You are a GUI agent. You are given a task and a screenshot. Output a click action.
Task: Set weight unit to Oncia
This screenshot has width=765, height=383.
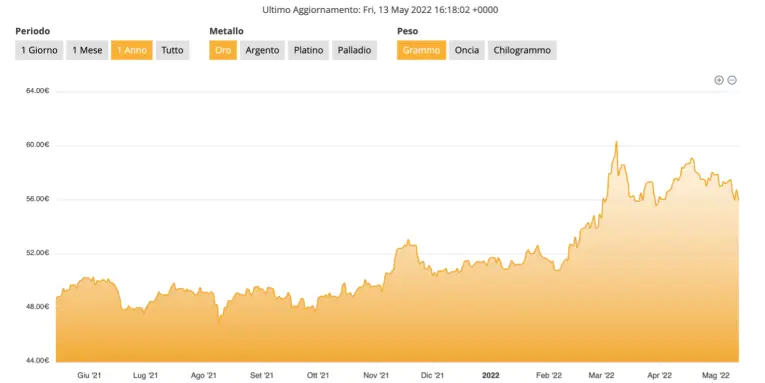coord(467,50)
